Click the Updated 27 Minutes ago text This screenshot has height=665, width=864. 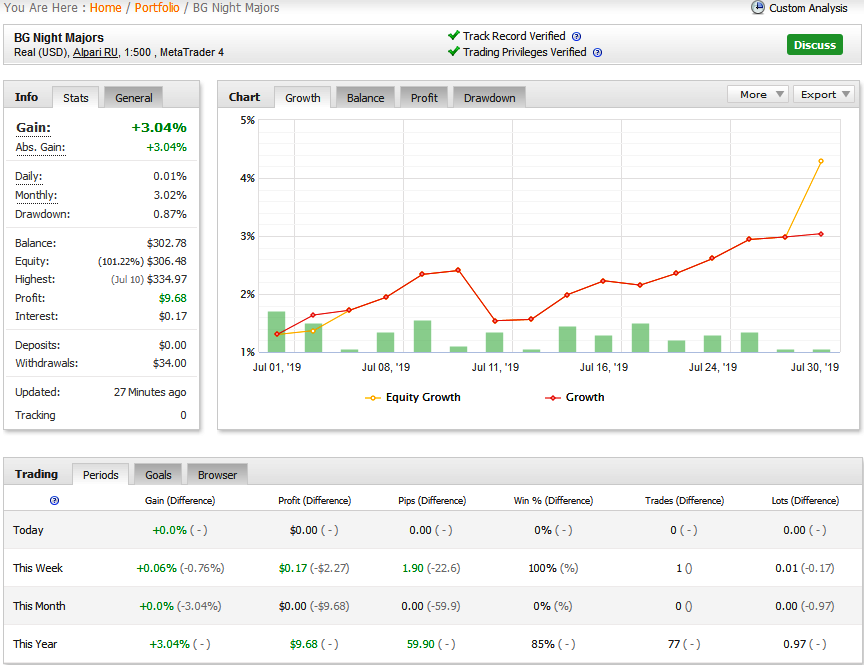tap(150, 392)
